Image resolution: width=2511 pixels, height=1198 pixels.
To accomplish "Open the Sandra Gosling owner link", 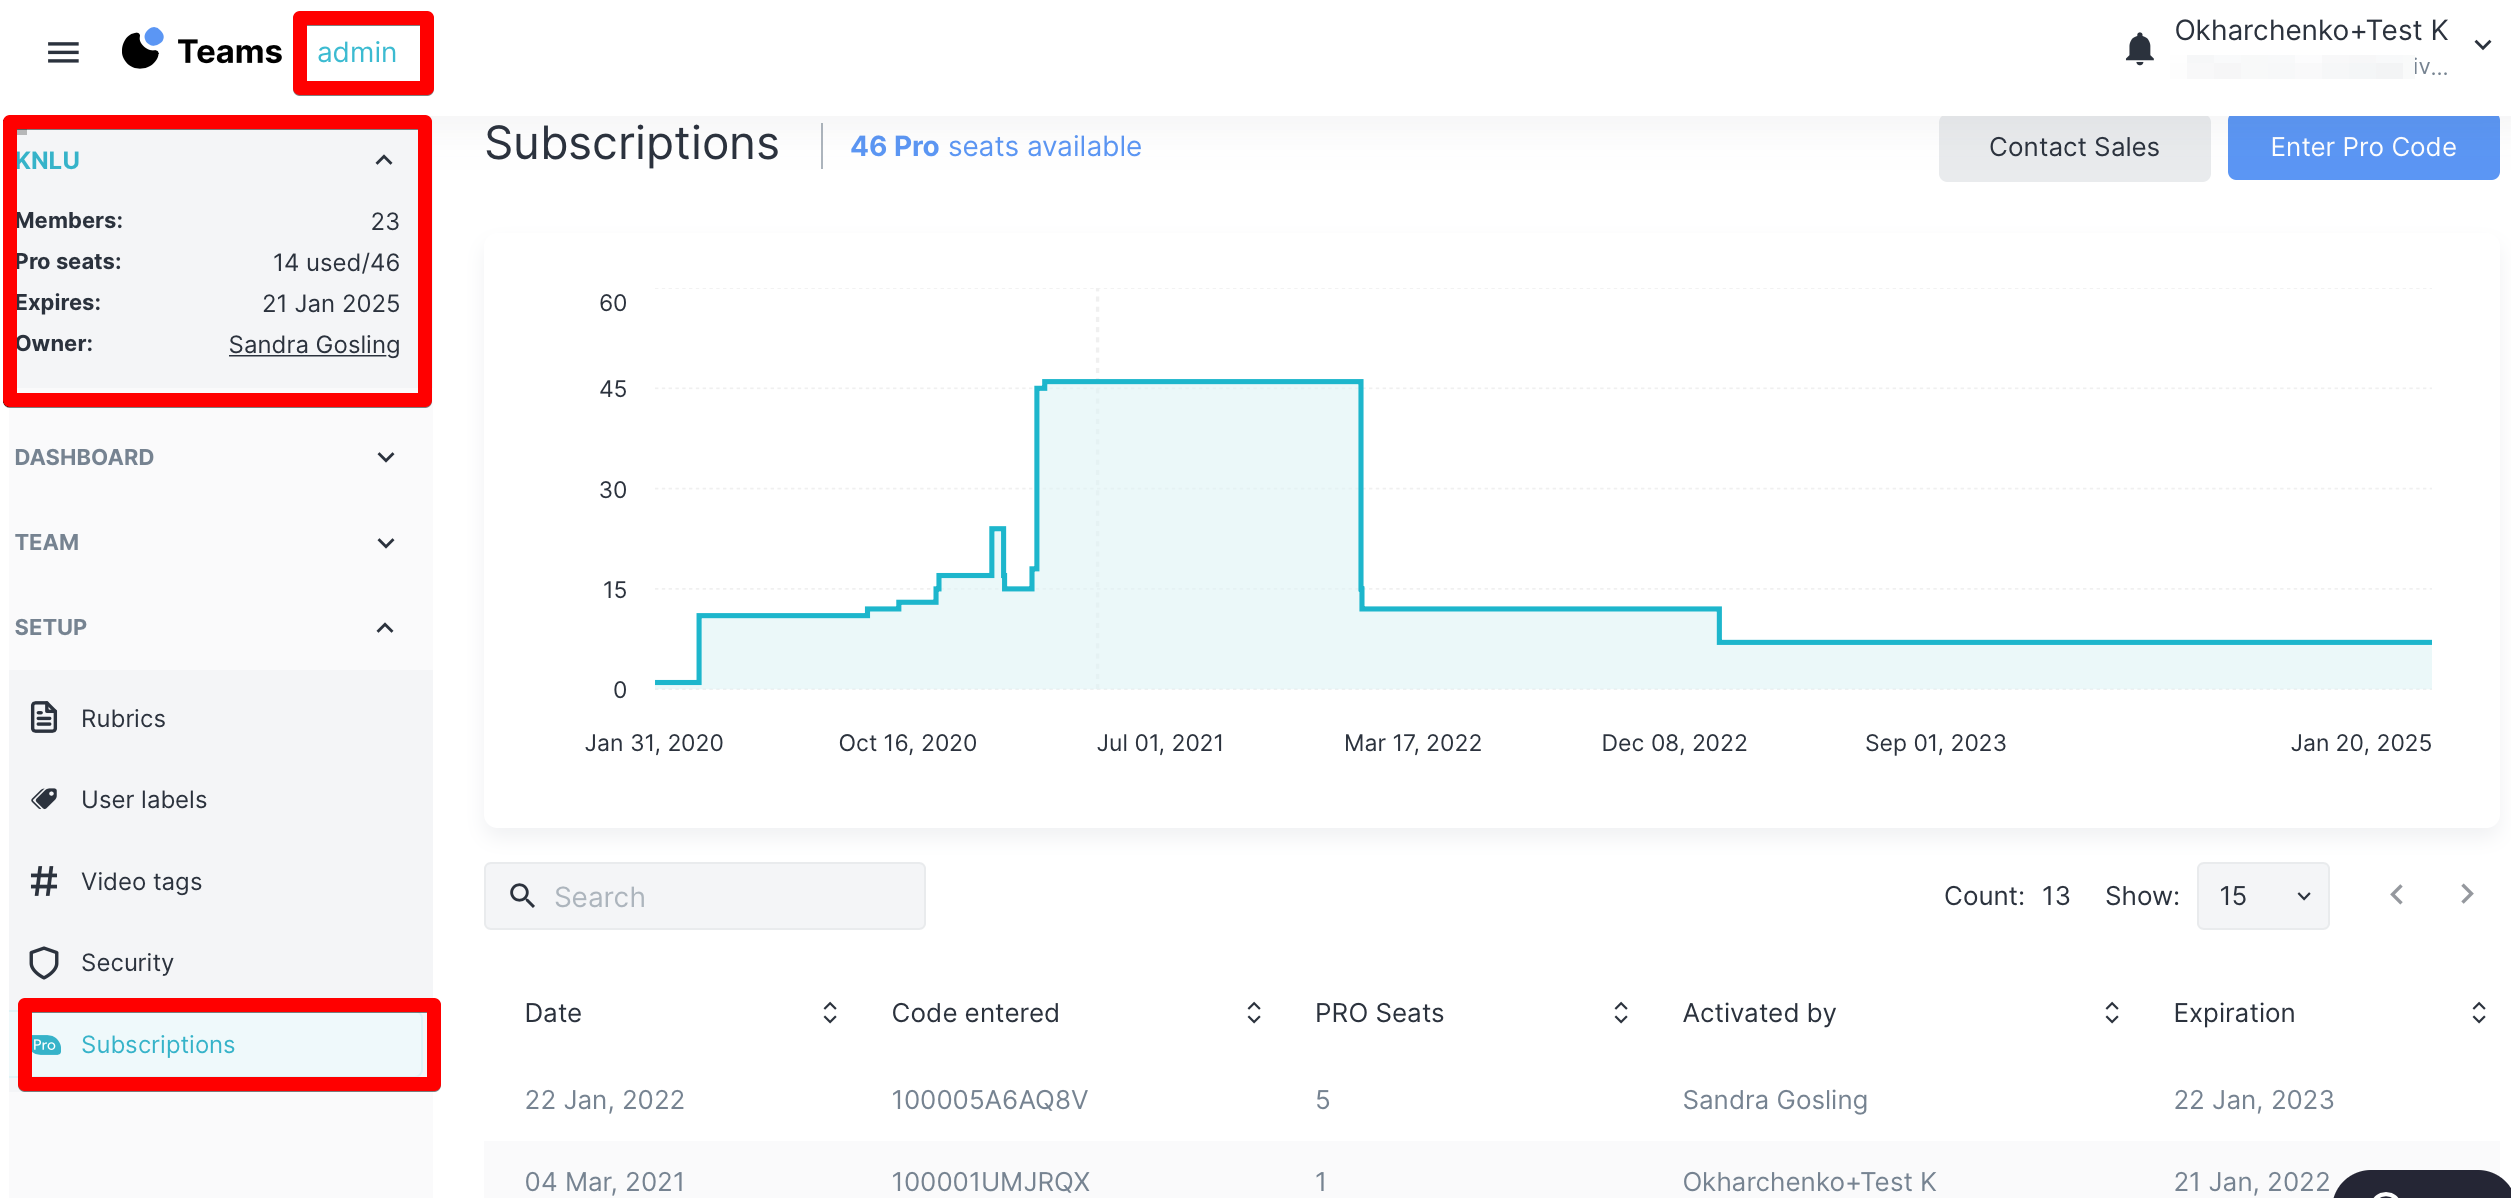I will point(314,344).
